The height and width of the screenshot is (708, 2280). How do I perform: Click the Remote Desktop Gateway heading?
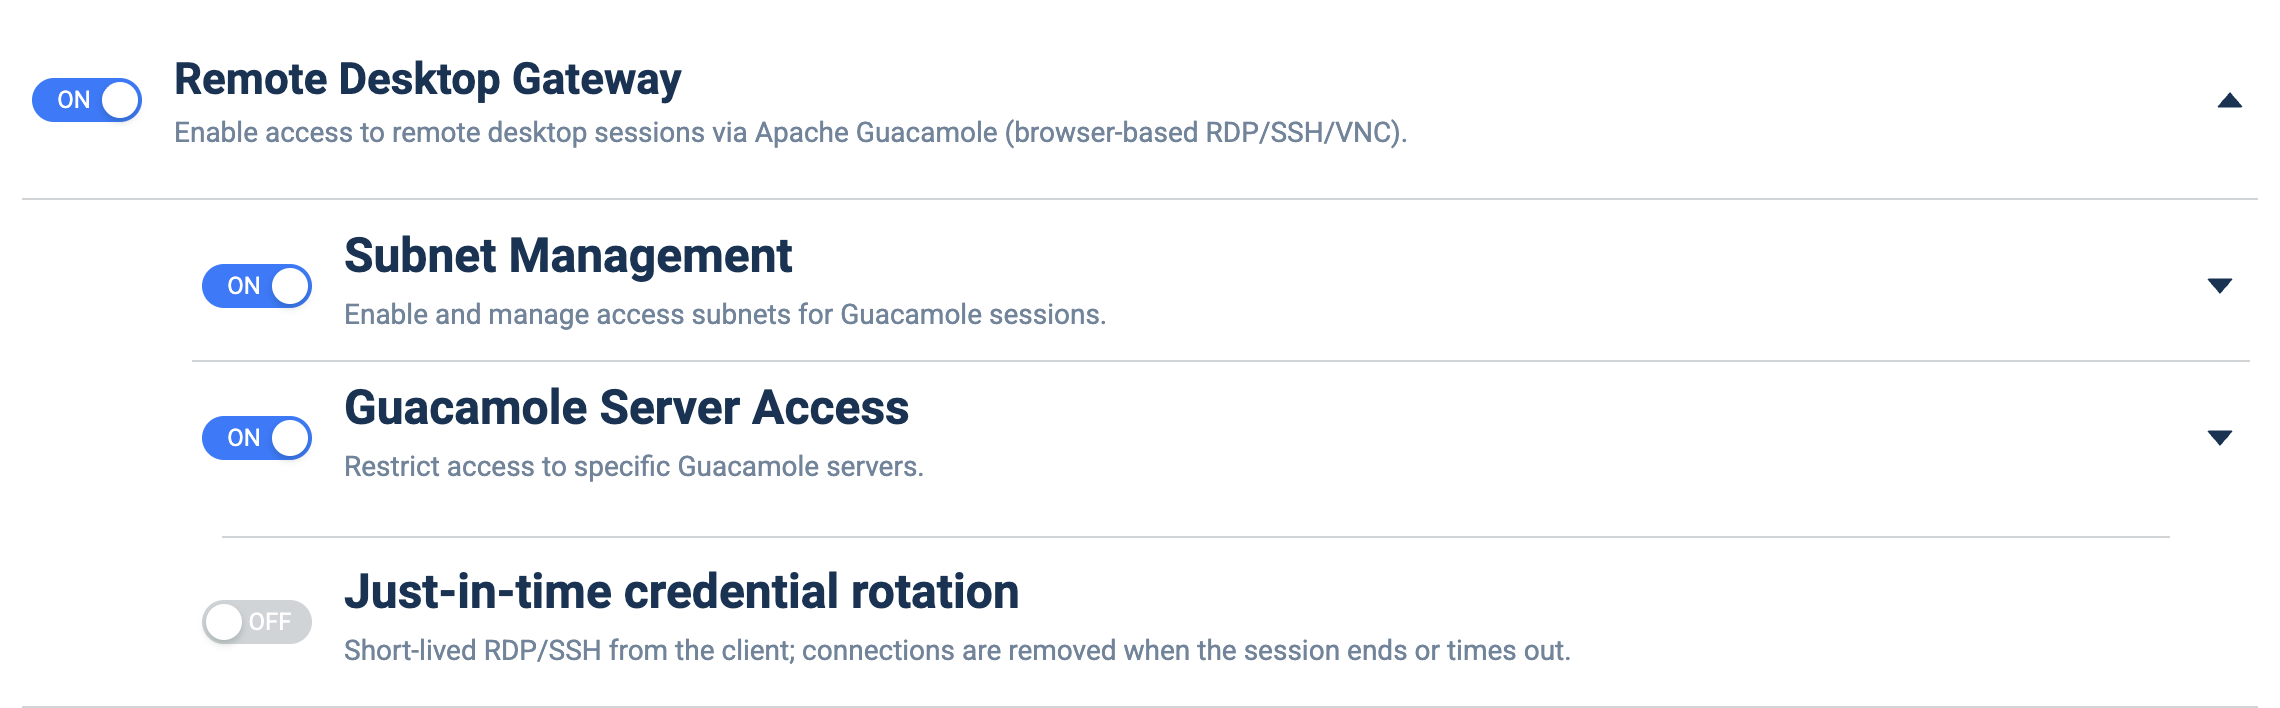427,80
